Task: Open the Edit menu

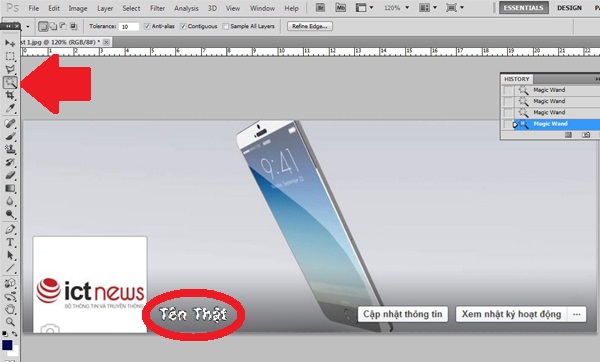Action: tap(54, 8)
